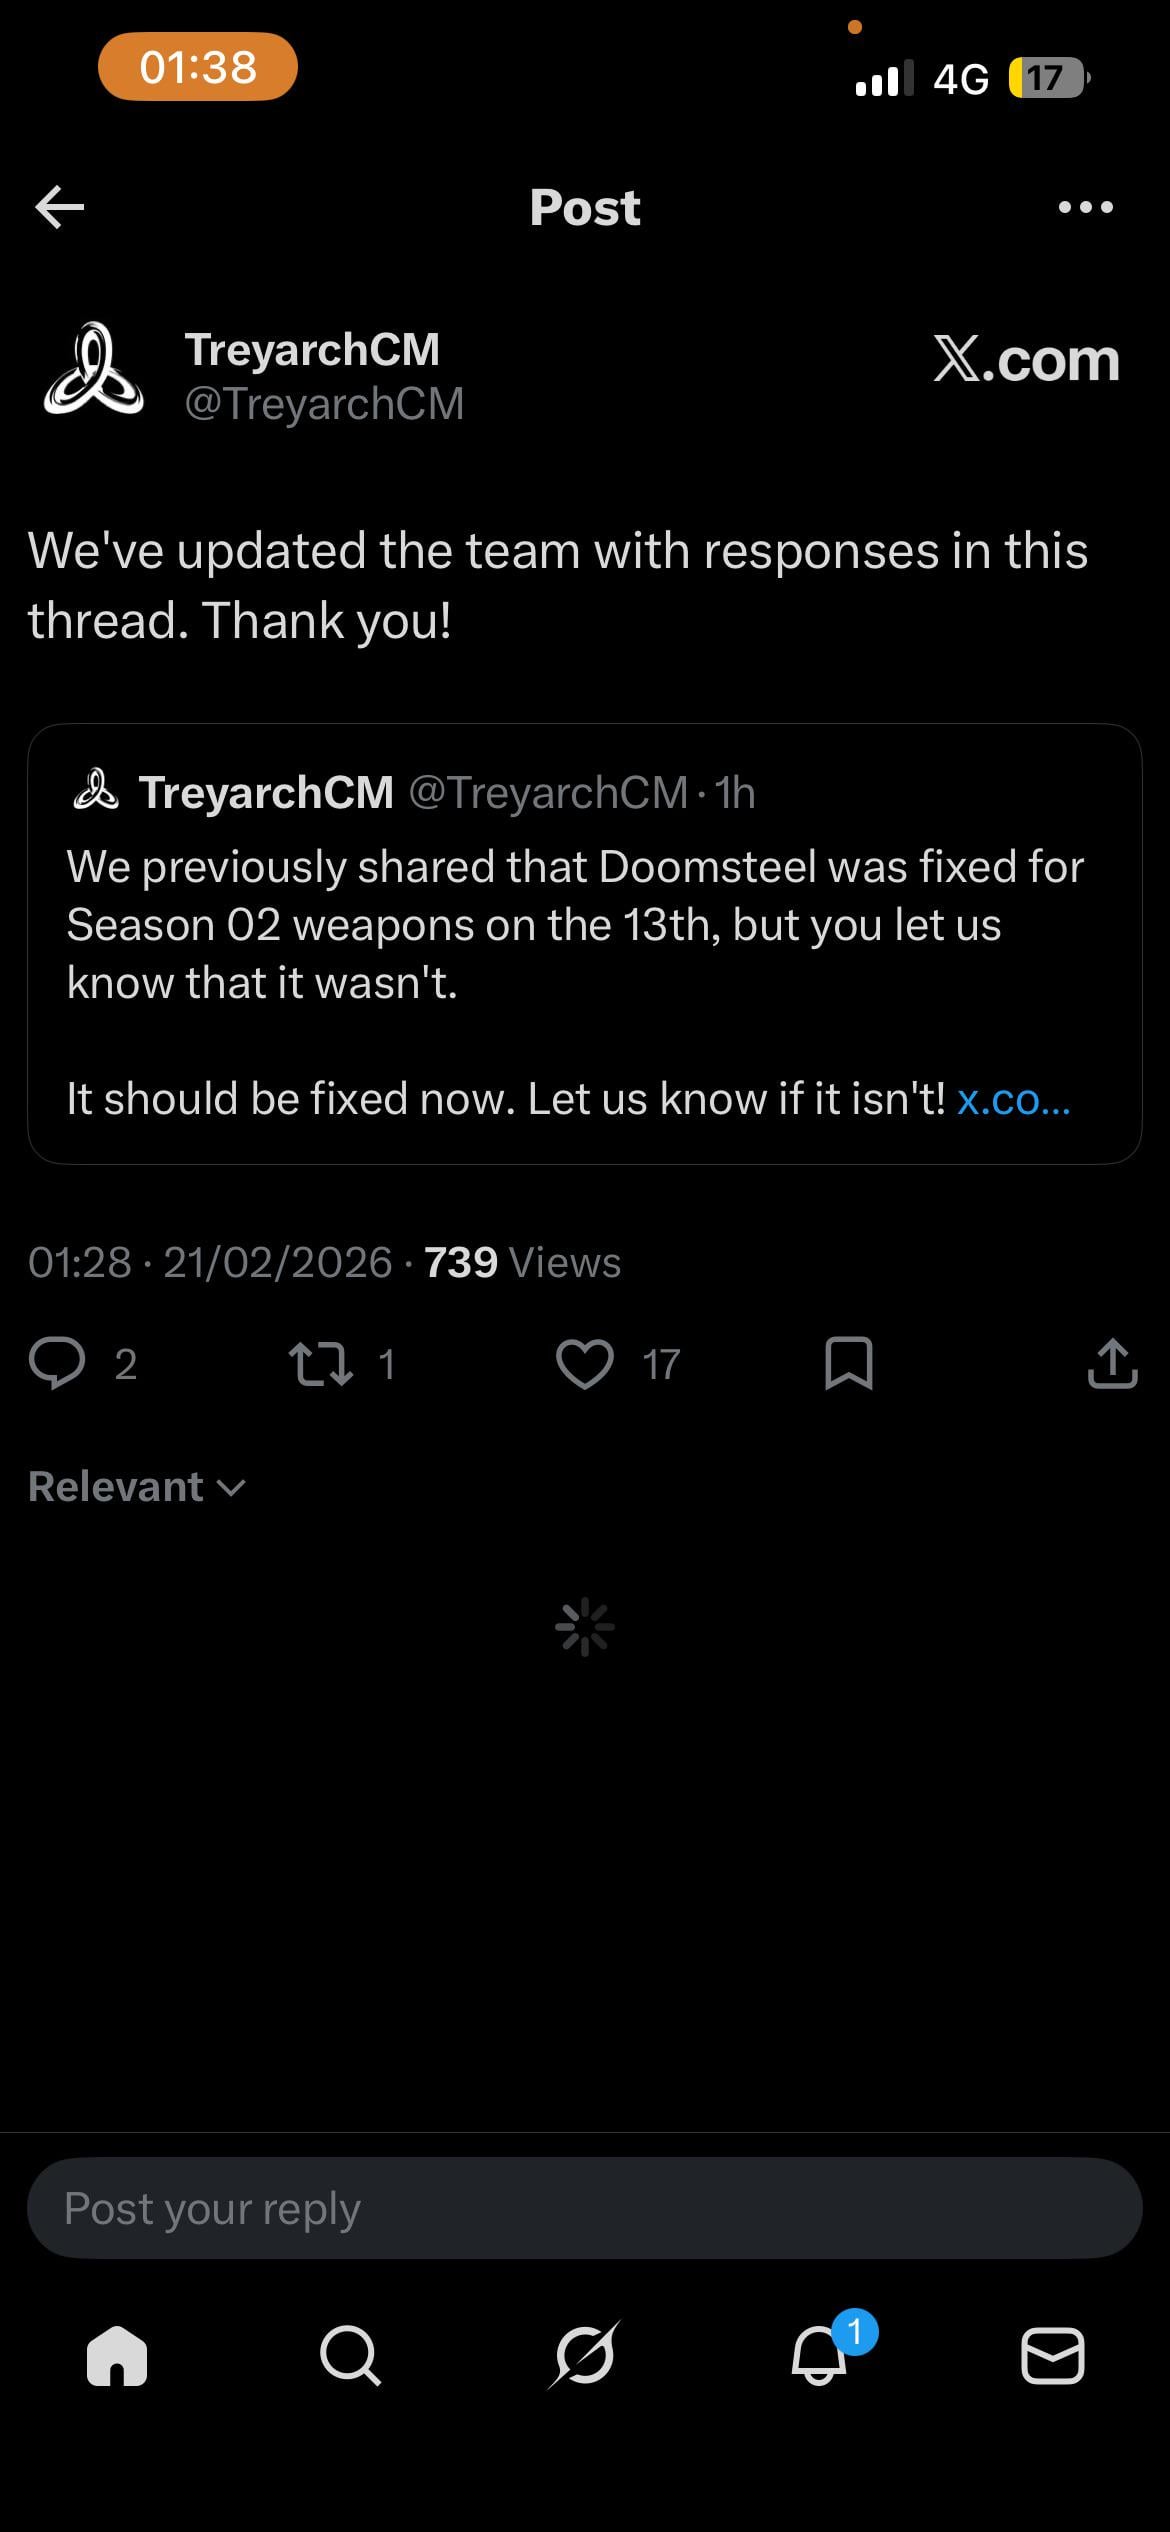
Task: Bookmark this post
Action: 848,1364
